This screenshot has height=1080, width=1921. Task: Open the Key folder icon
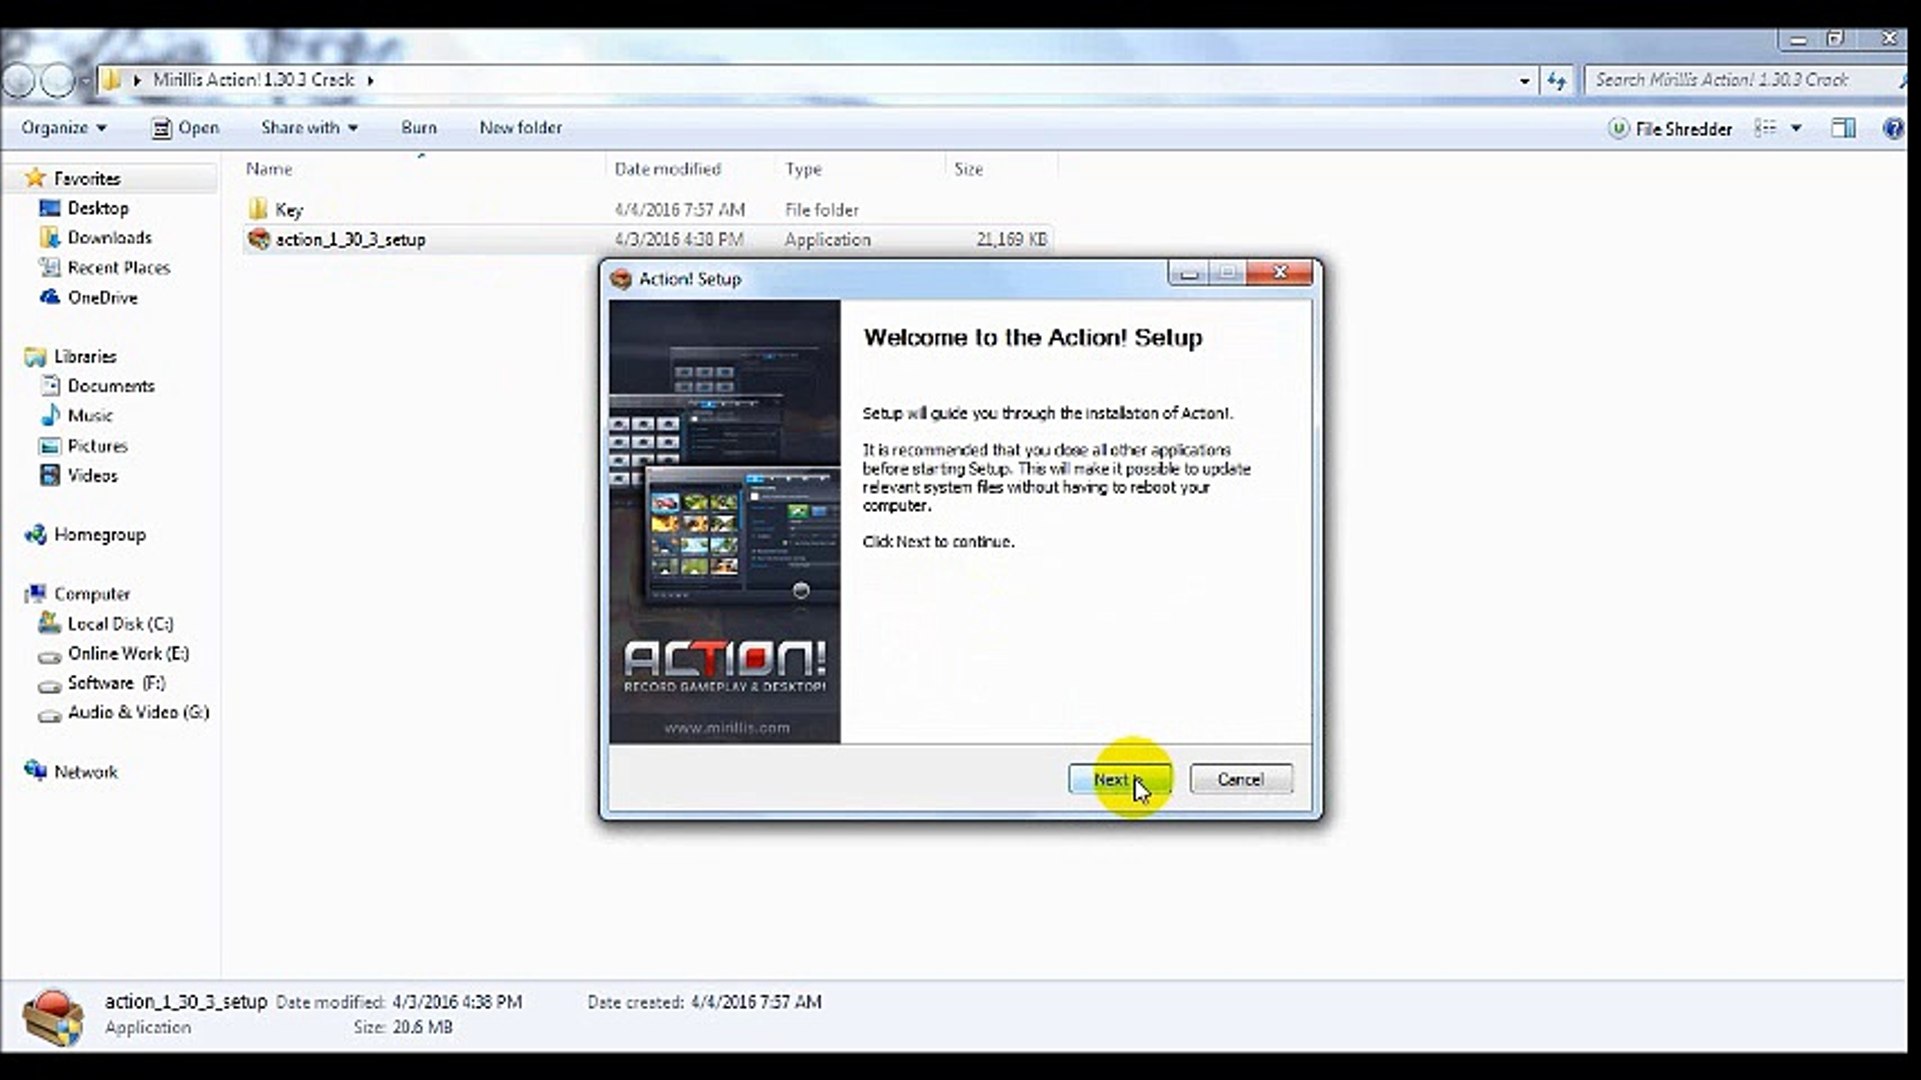tap(258, 209)
